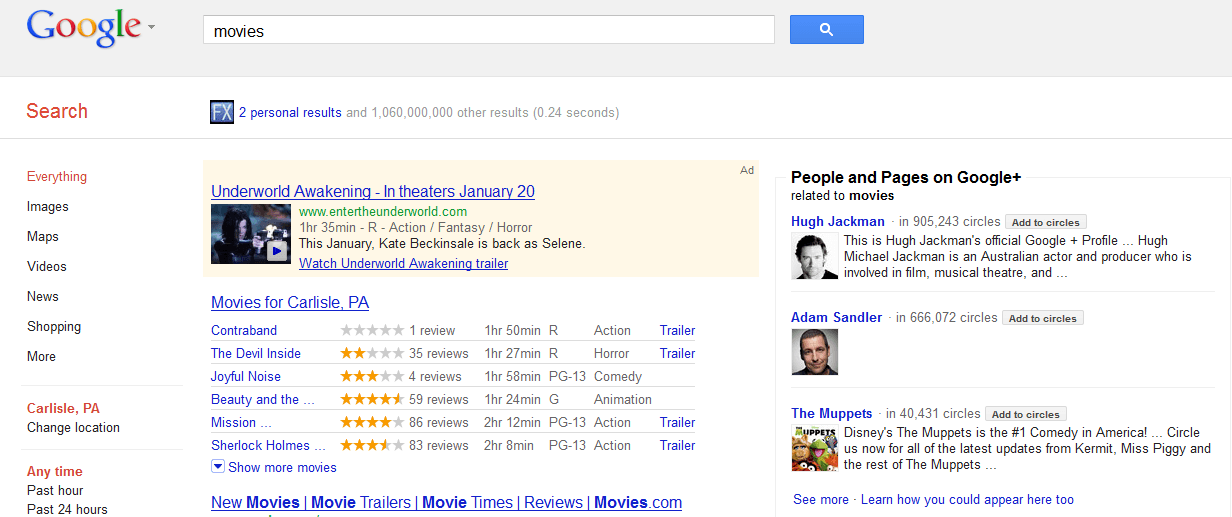
Task: Click The Muppets page thumbnail
Action: point(814,448)
